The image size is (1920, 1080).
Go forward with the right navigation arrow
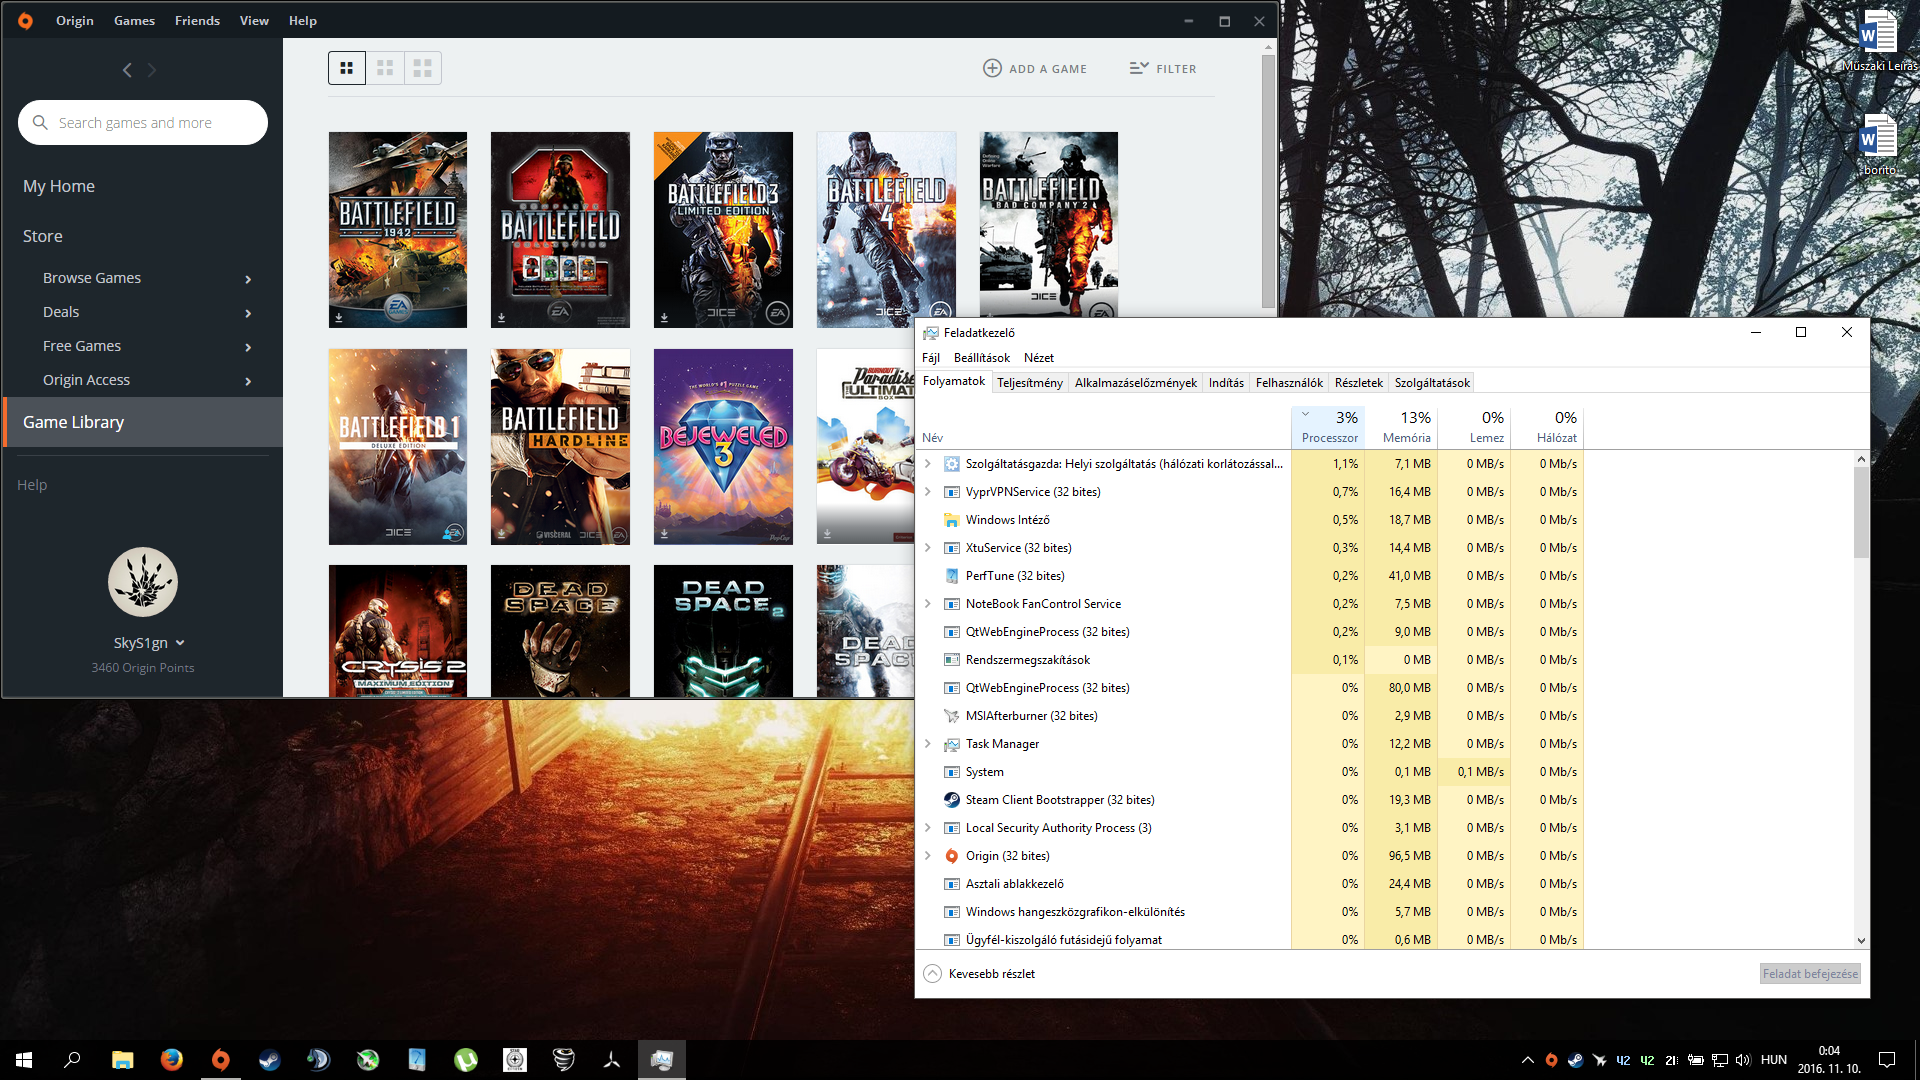tap(152, 70)
